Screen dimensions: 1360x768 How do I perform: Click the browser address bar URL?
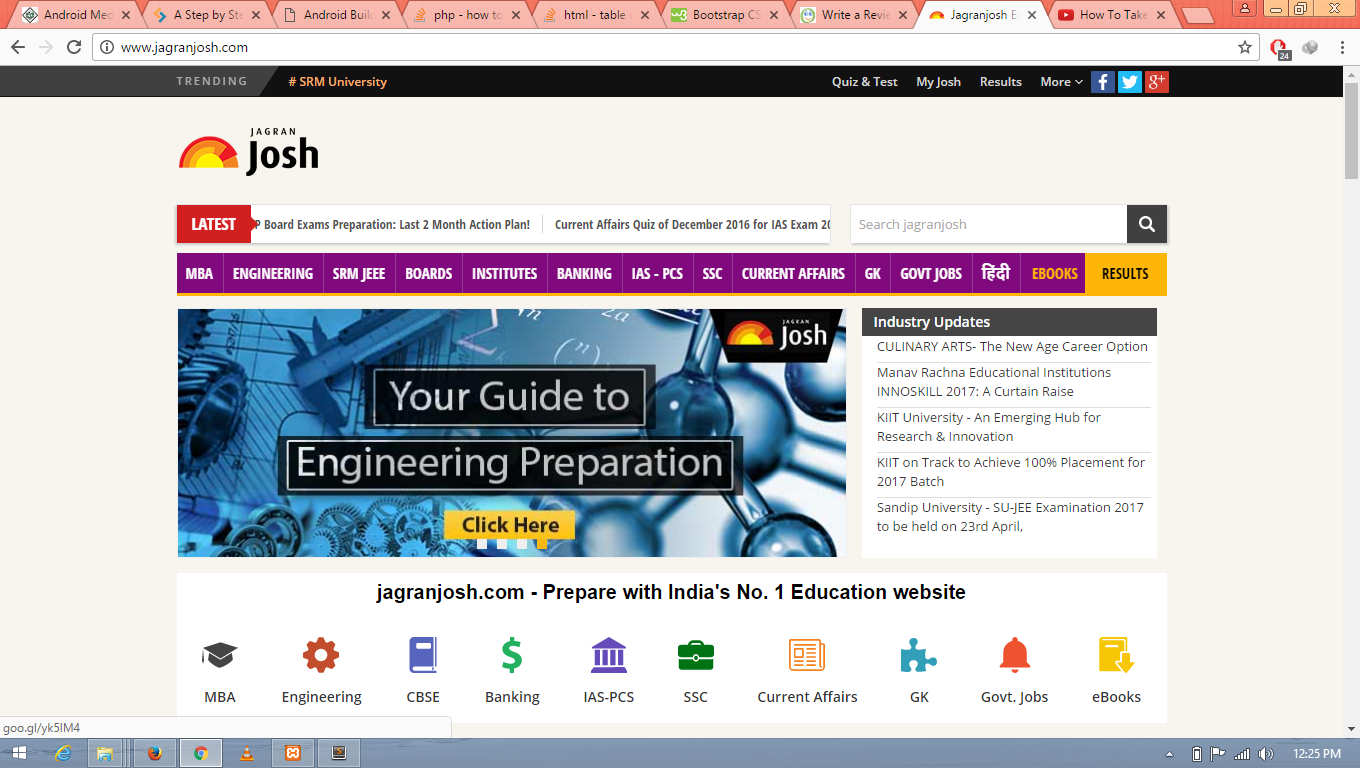[x=185, y=47]
